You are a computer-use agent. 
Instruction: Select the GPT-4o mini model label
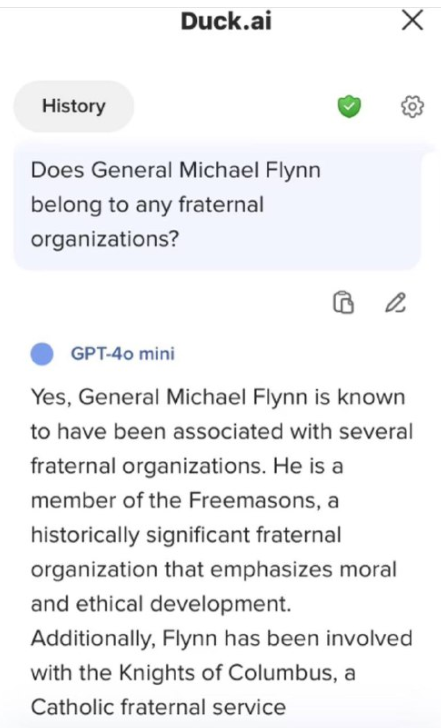click(123, 354)
